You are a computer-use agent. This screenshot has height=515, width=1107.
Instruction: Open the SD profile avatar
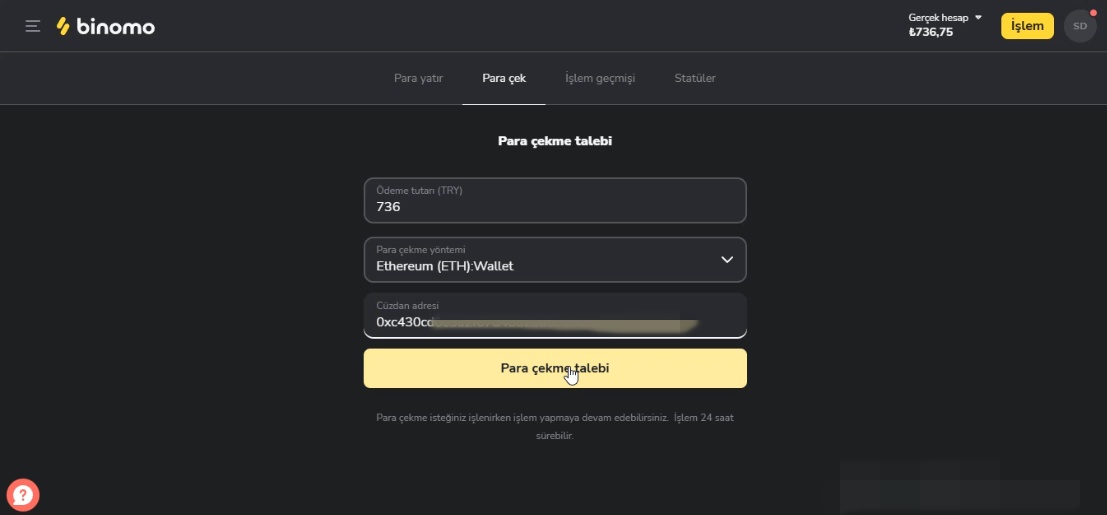pyautogui.click(x=1080, y=26)
